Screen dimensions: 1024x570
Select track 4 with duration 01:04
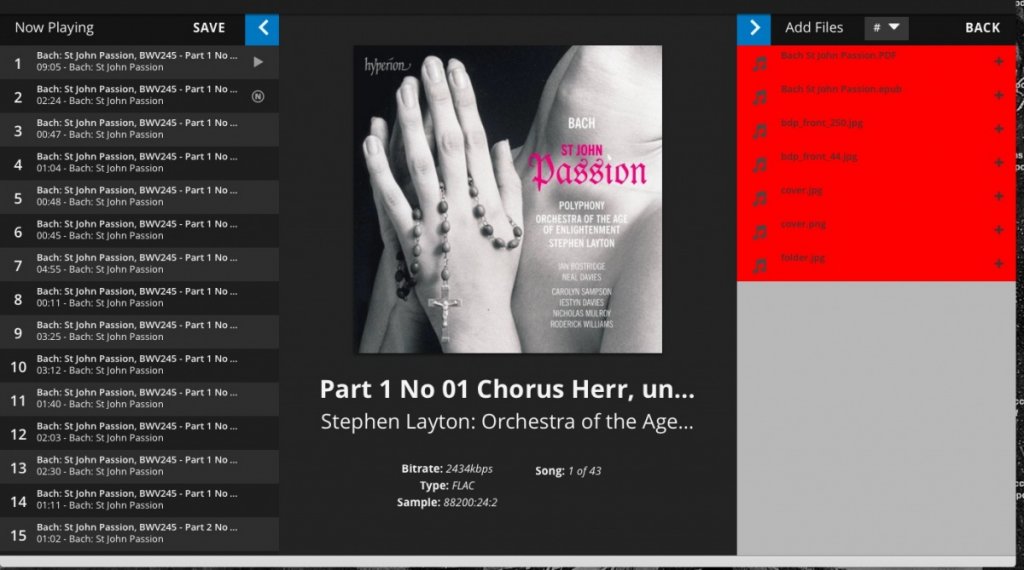(139, 163)
